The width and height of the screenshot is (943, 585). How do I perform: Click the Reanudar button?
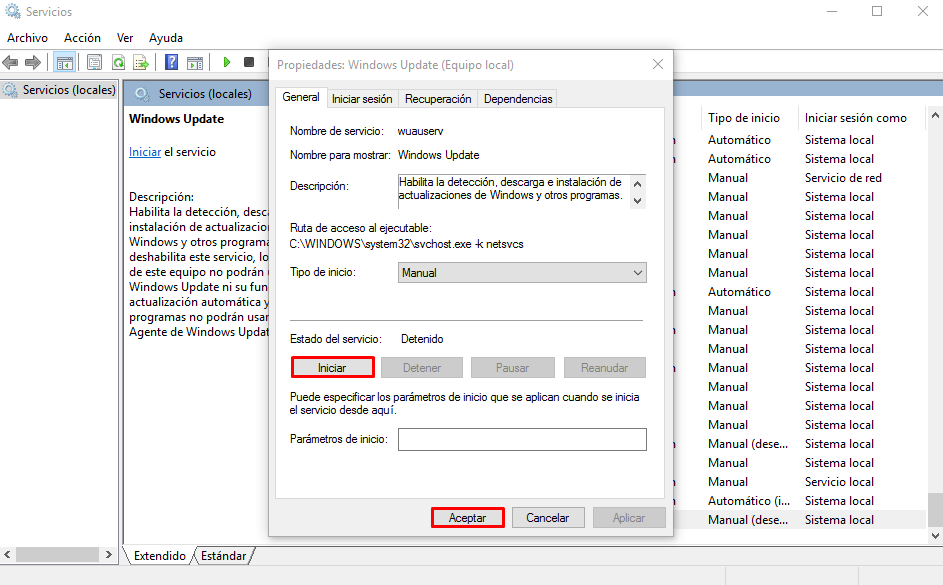tap(604, 367)
